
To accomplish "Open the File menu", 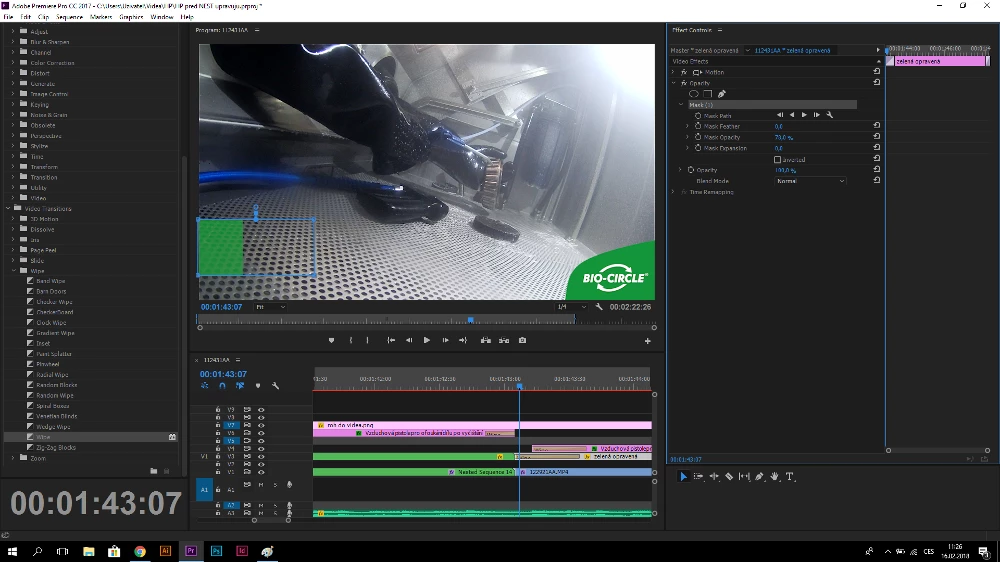I will (x=8, y=17).
